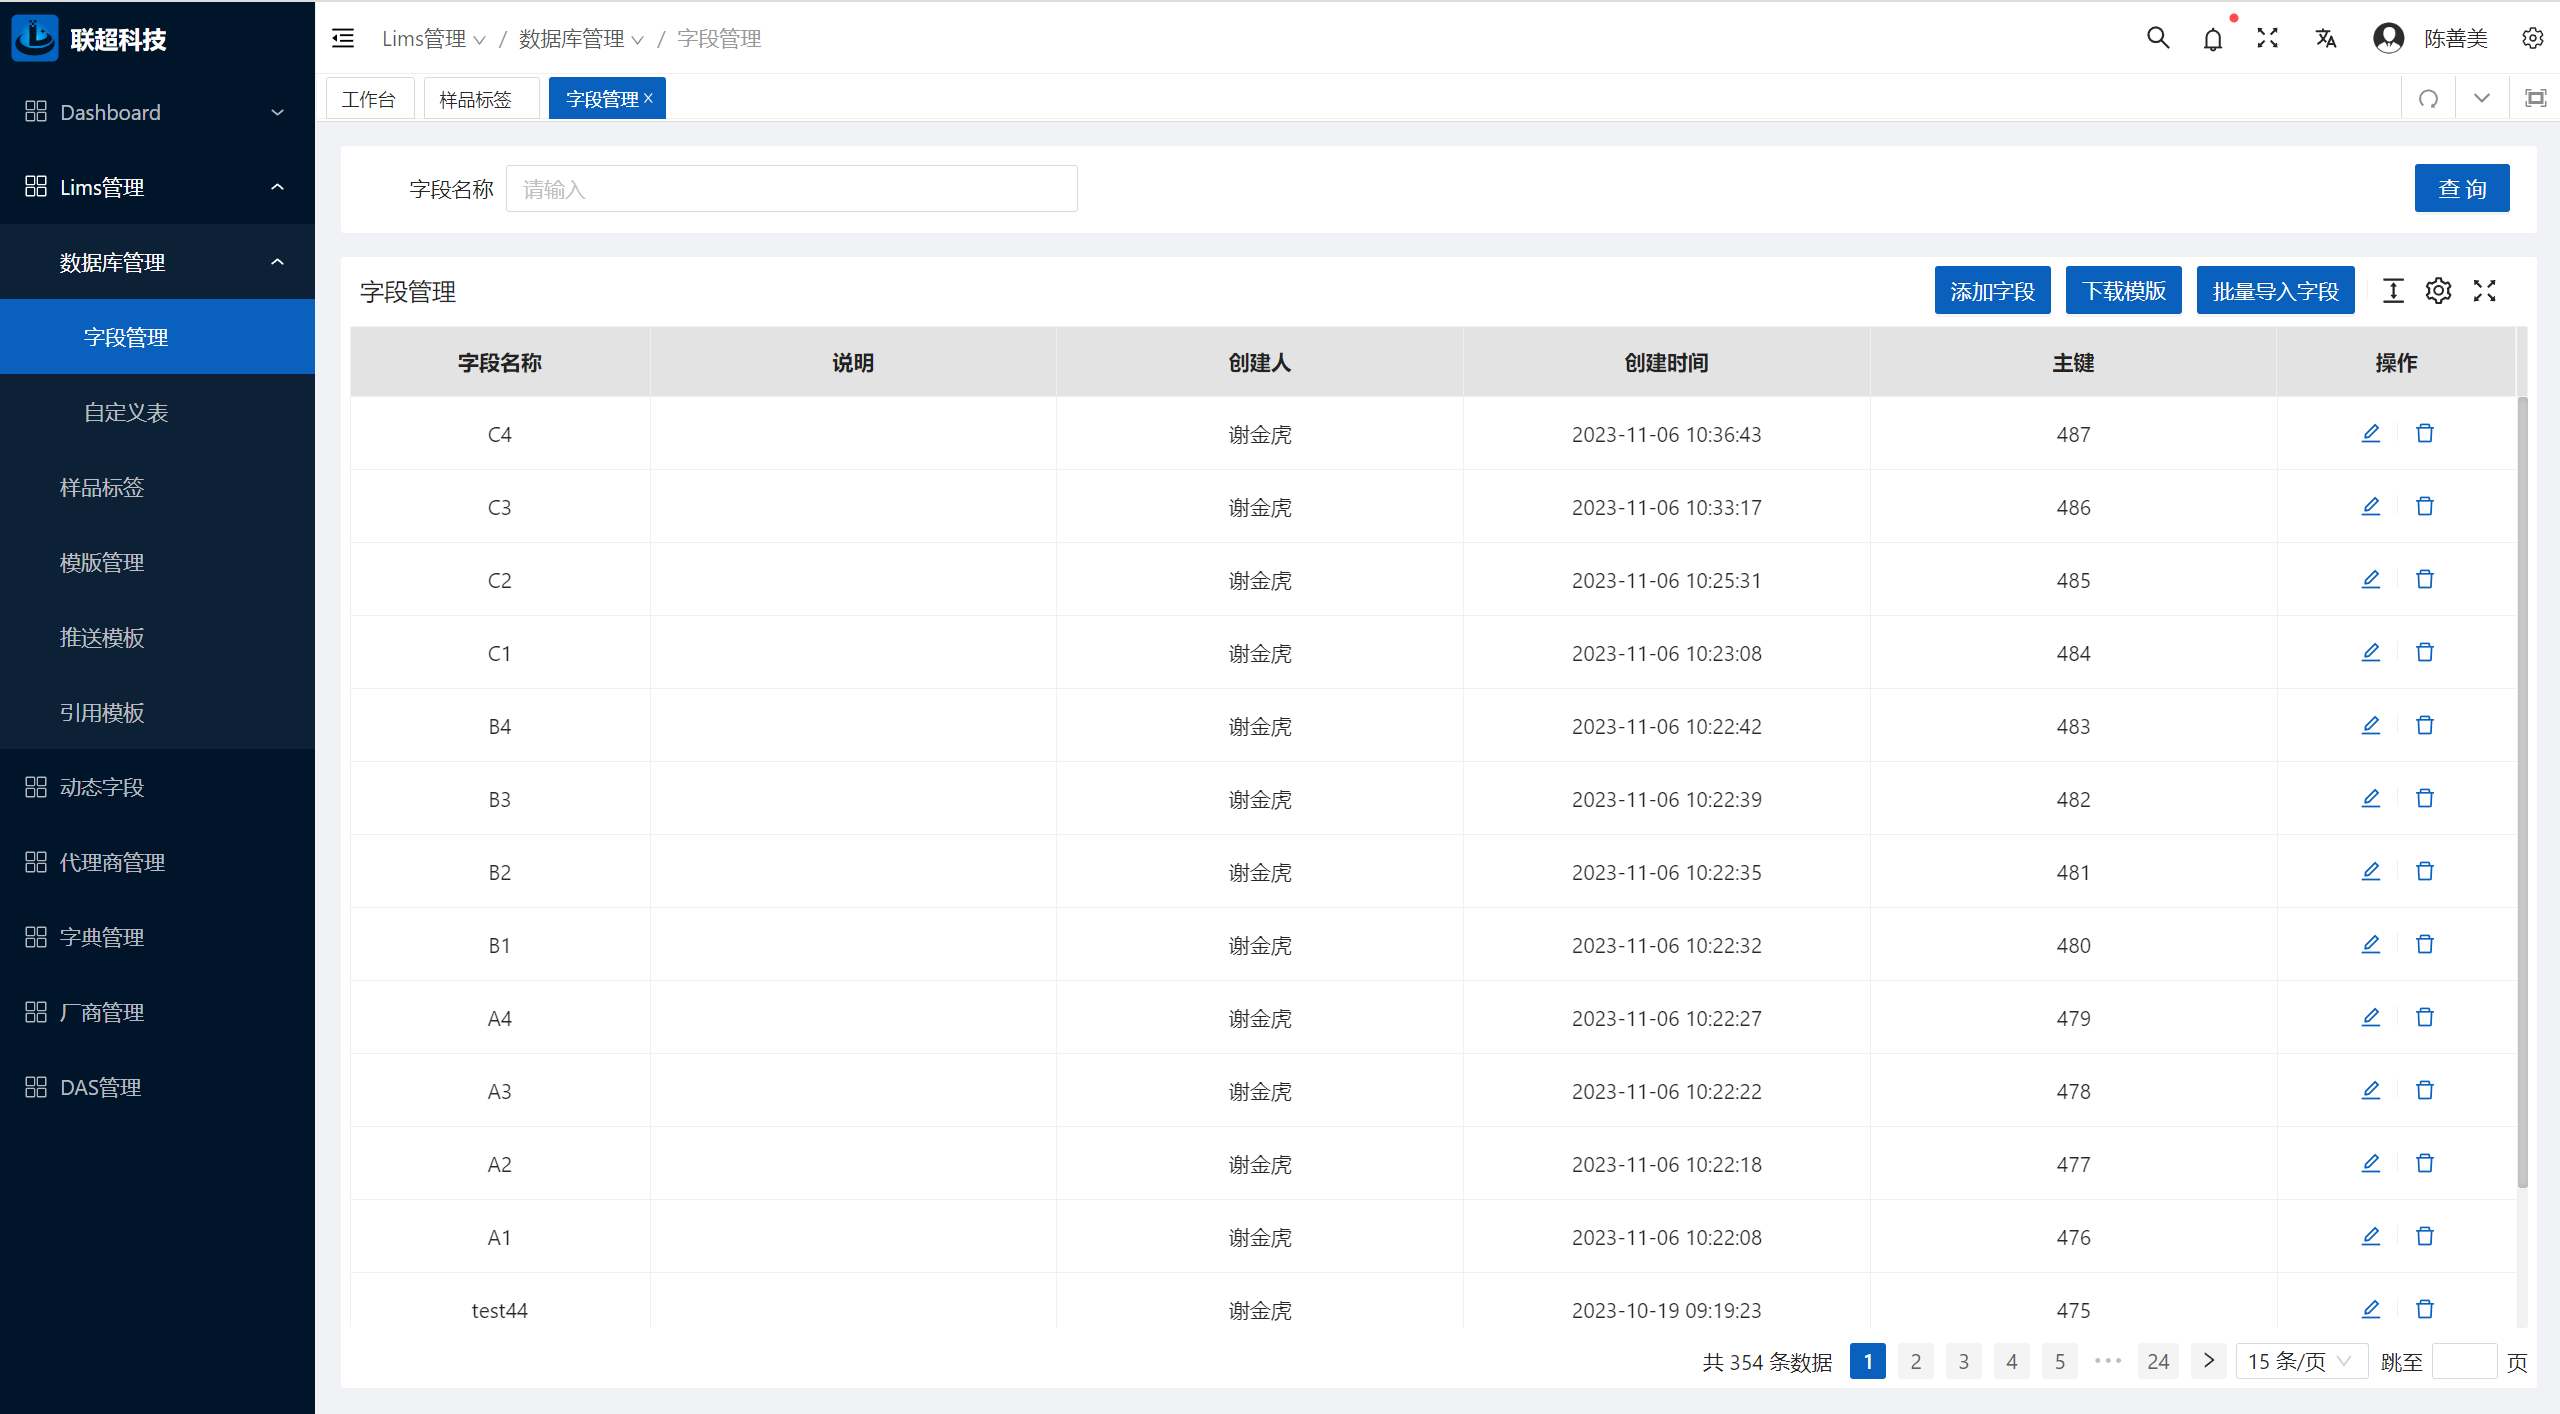Collapse the 数据库管理 submenu

tap(157, 262)
